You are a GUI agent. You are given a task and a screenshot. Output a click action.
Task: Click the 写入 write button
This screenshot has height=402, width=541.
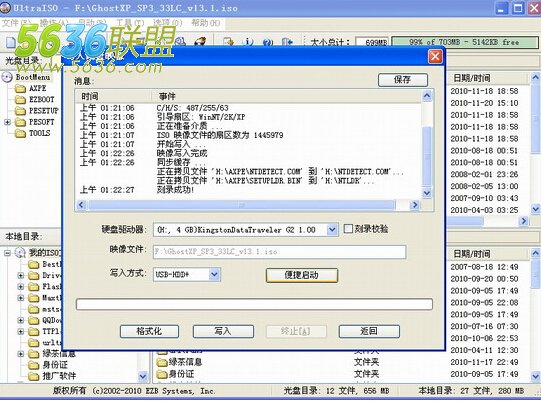pyautogui.click(x=223, y=331)
